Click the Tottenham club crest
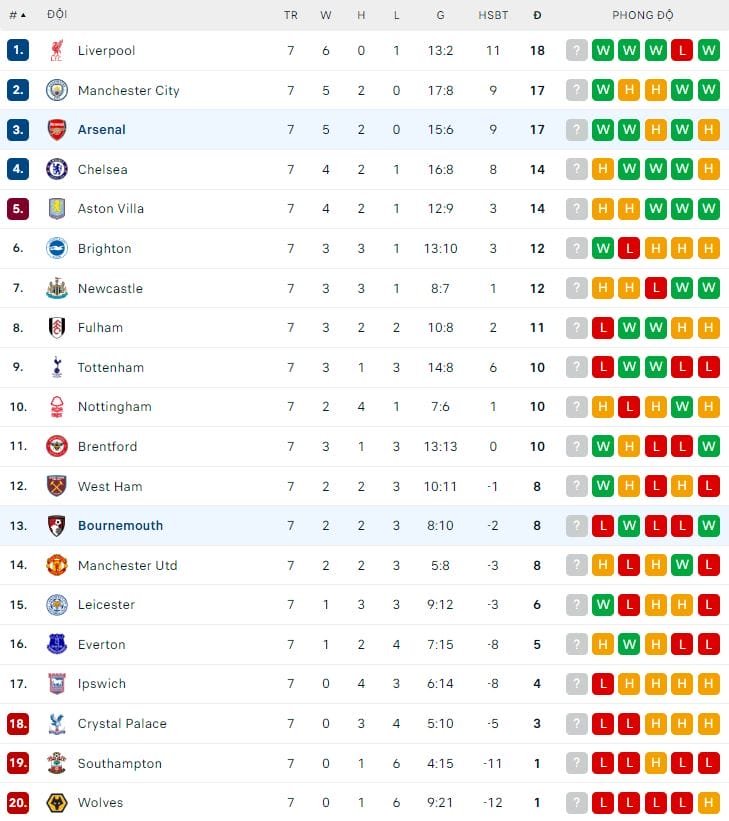729x821 pixels. pos(57,367)
